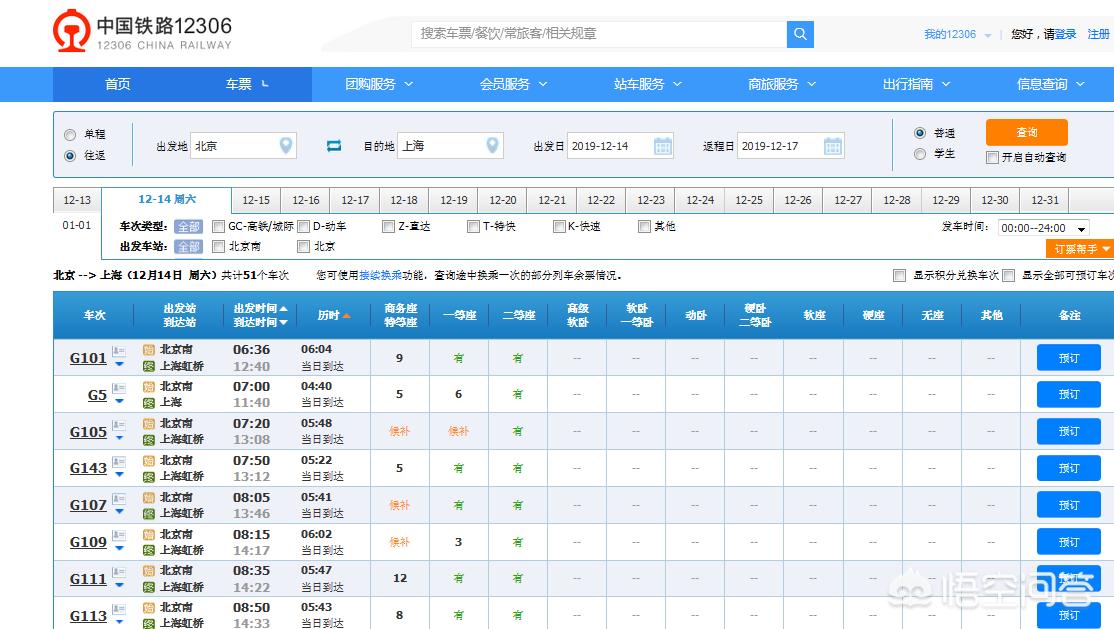
Task: Select the 普通 passenger radio button
Action: (x=919, y=133)
